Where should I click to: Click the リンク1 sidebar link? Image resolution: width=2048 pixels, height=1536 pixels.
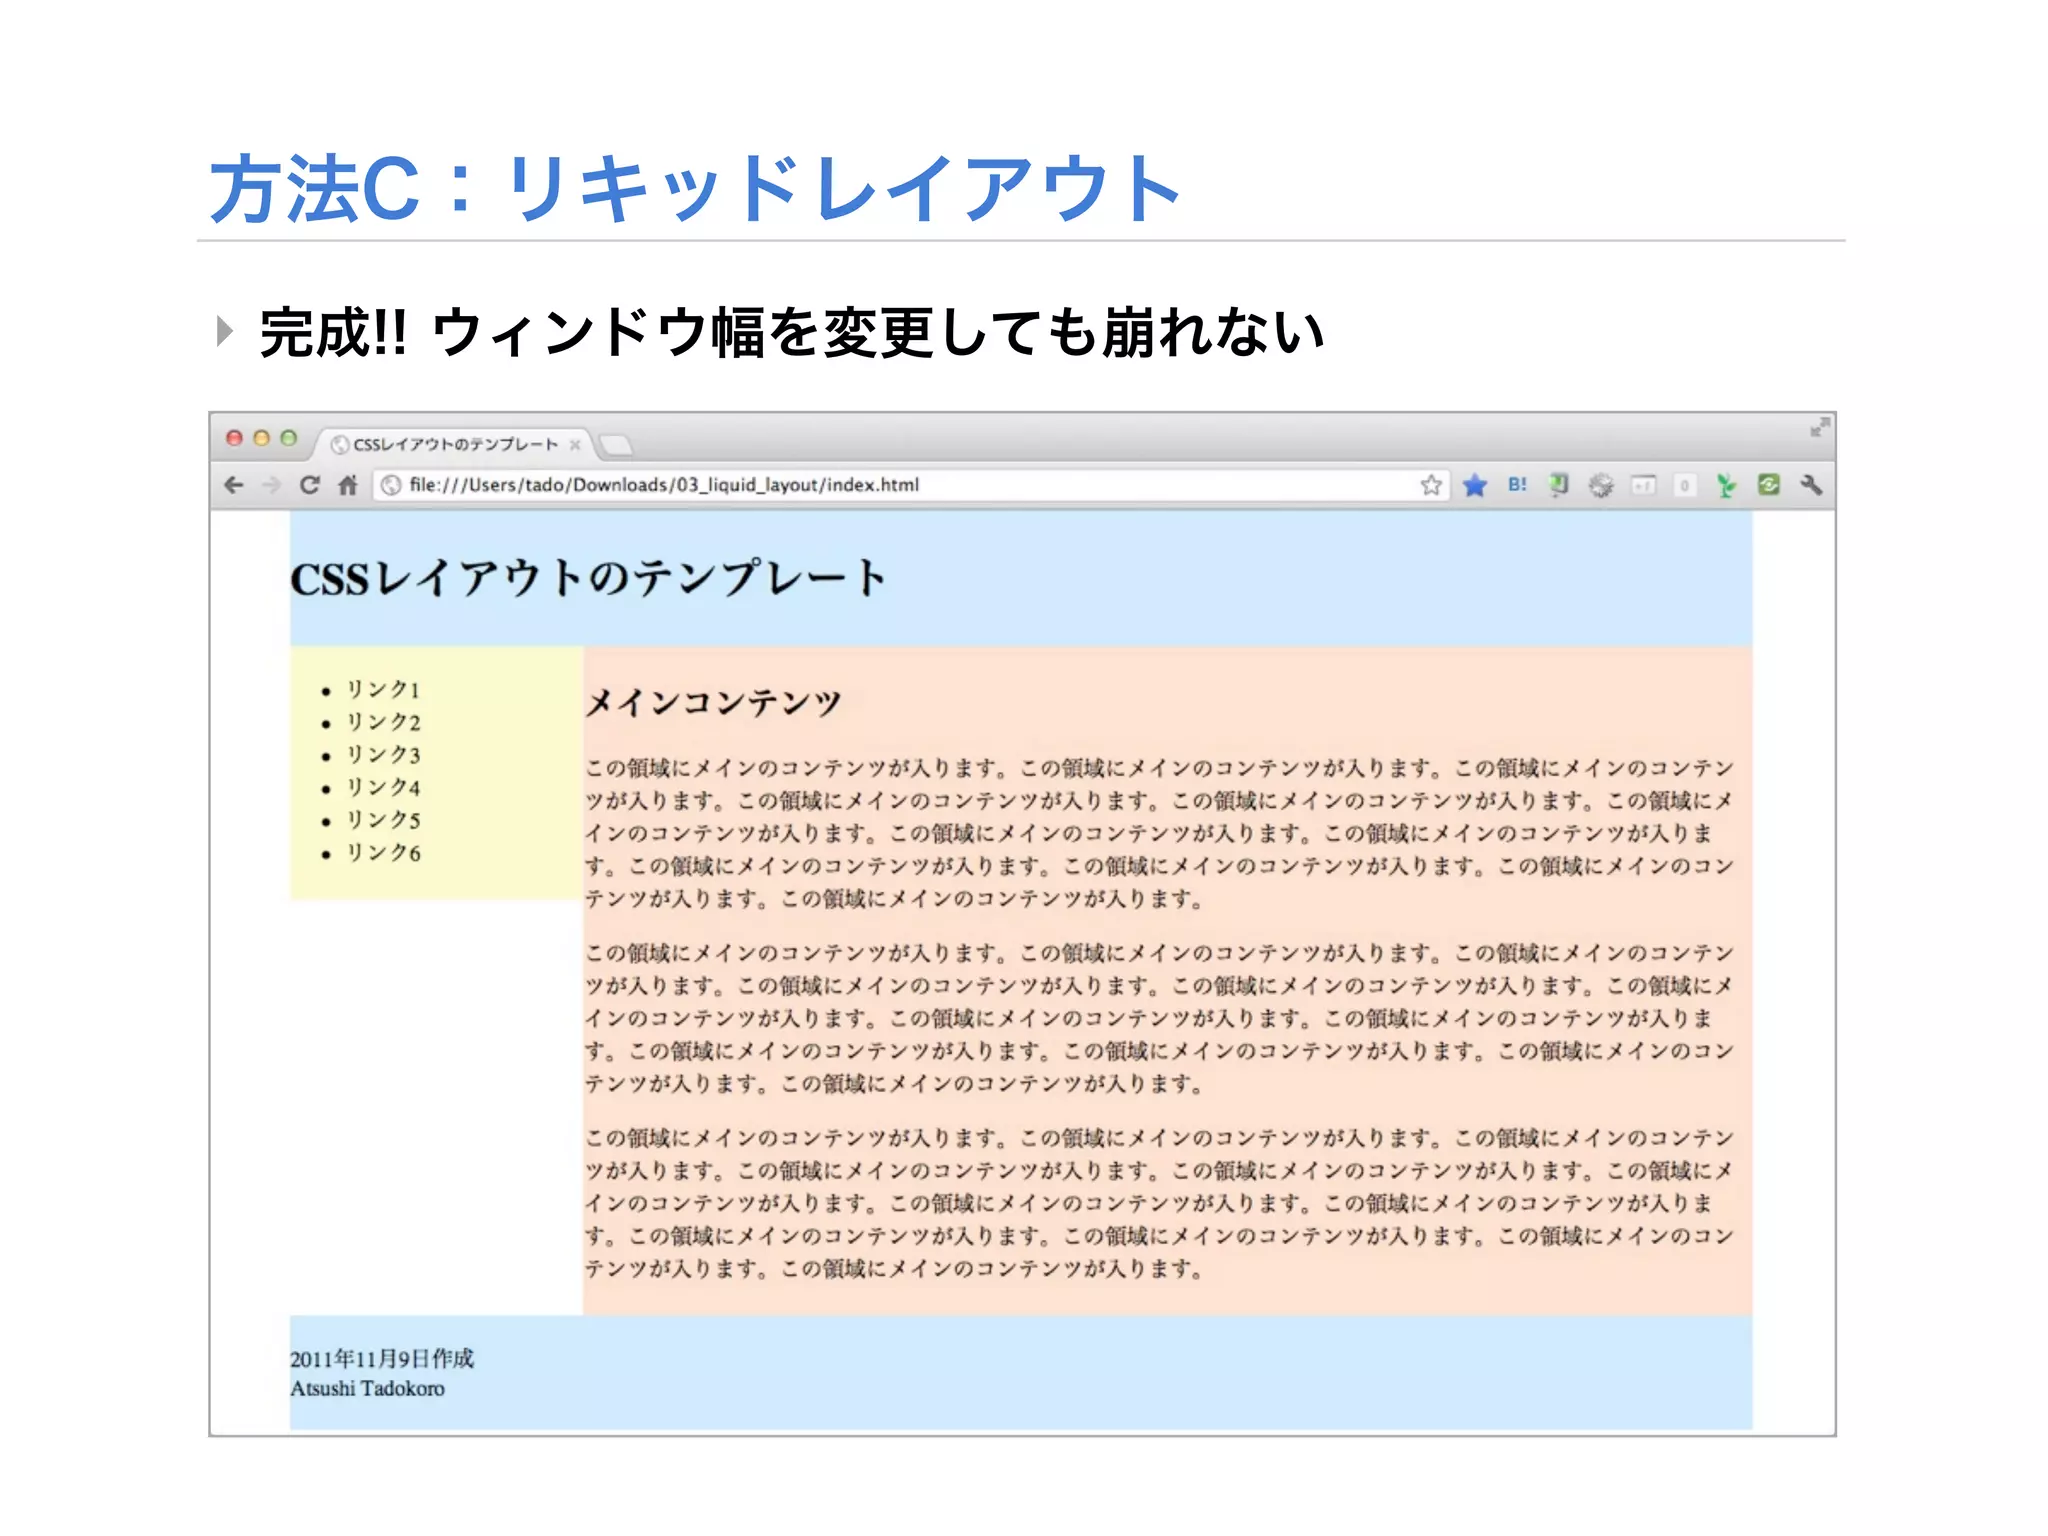click(x=383, y=689)
